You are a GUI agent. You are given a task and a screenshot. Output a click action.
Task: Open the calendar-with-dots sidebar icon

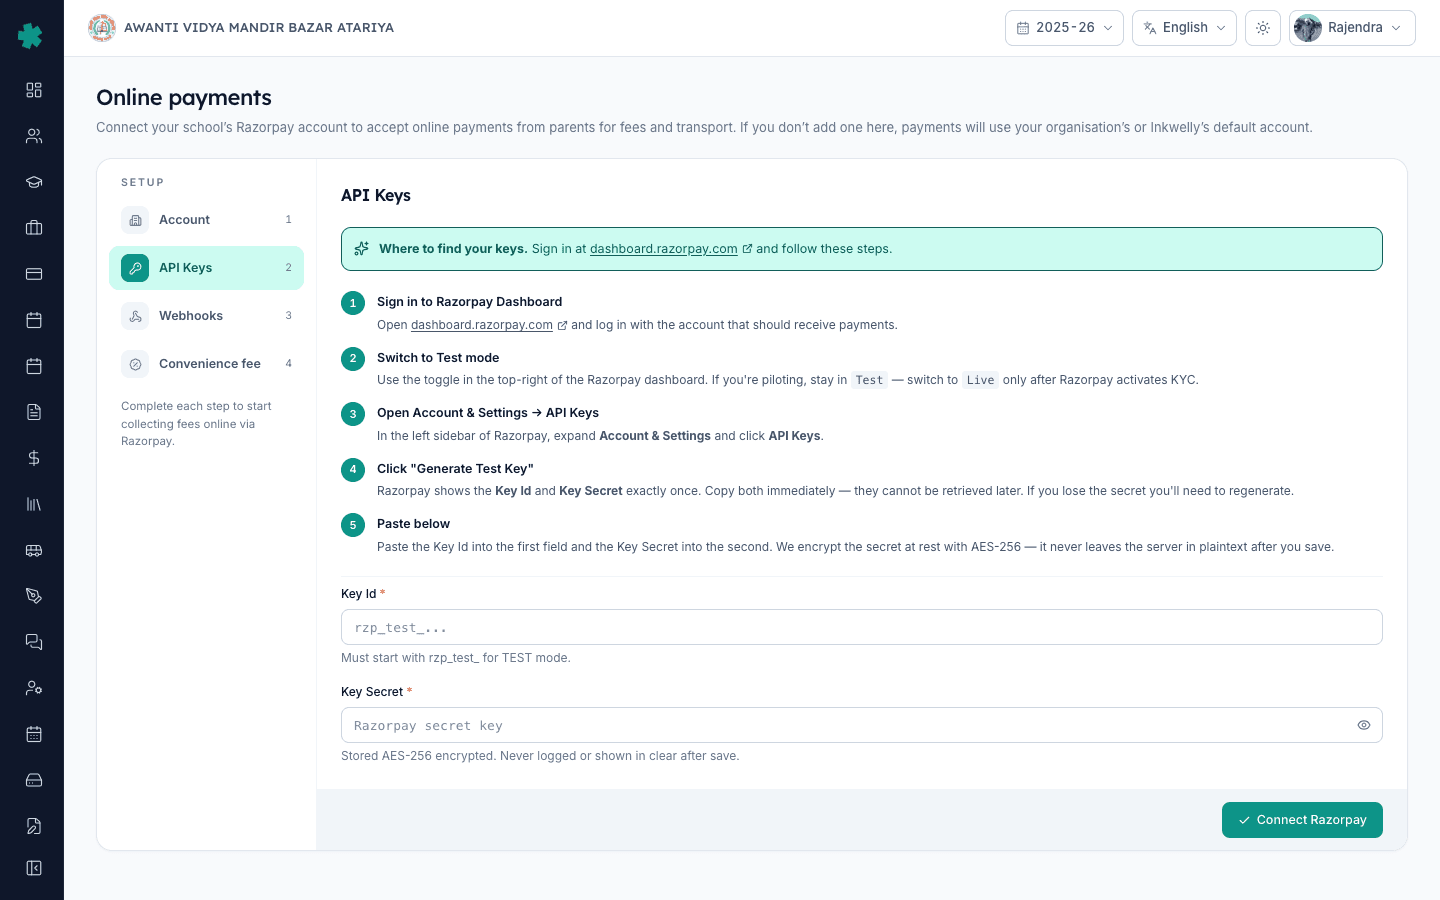[34, 734]
